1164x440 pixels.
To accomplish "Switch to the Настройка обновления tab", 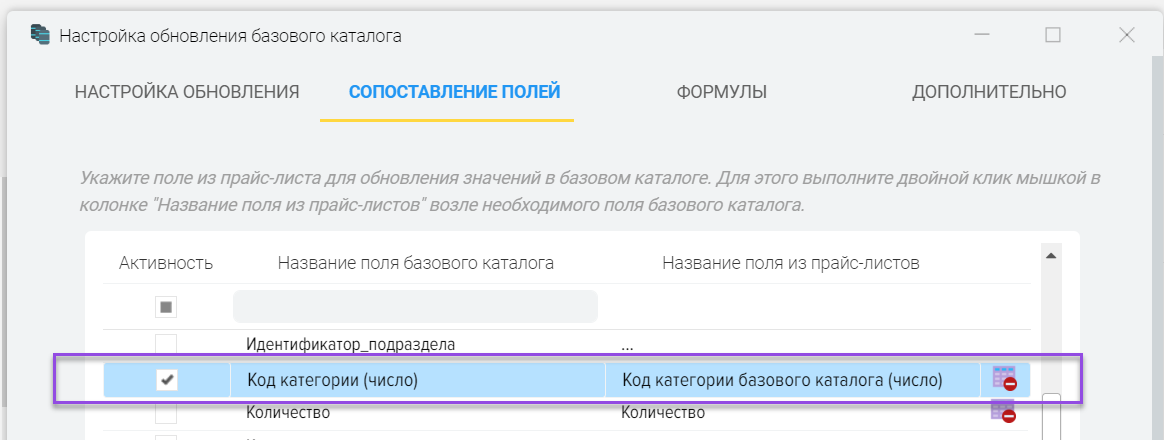I will pos(187,92).
